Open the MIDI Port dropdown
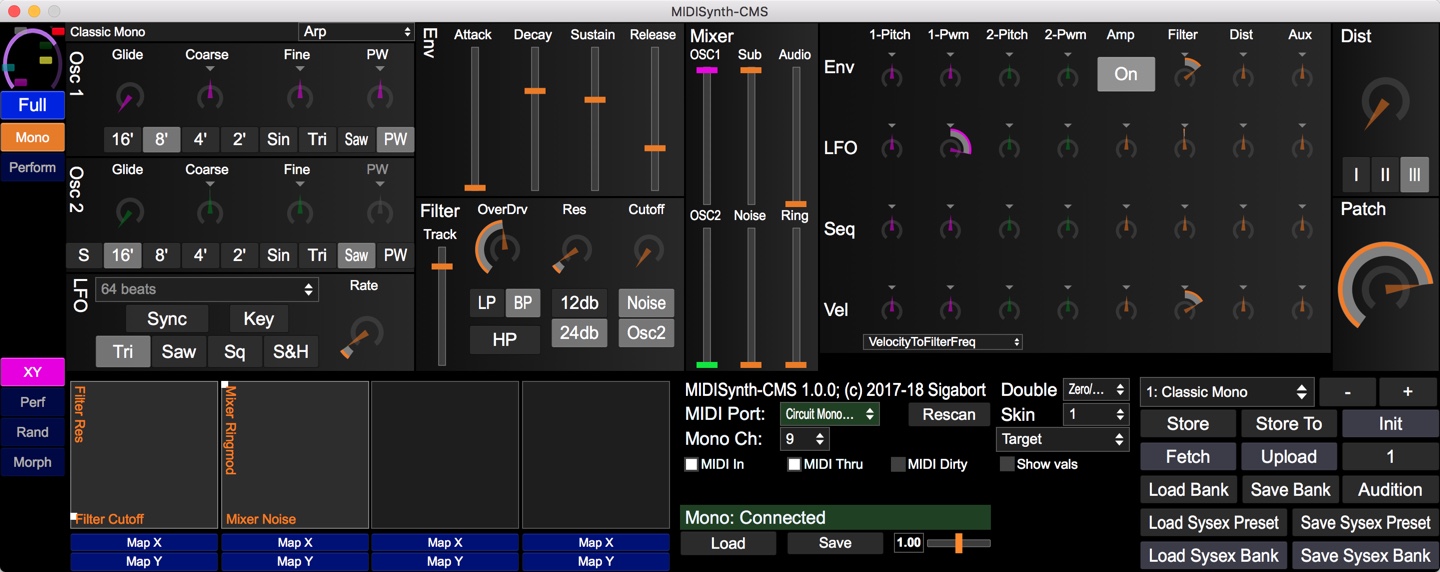 click(x=829, y=414)
